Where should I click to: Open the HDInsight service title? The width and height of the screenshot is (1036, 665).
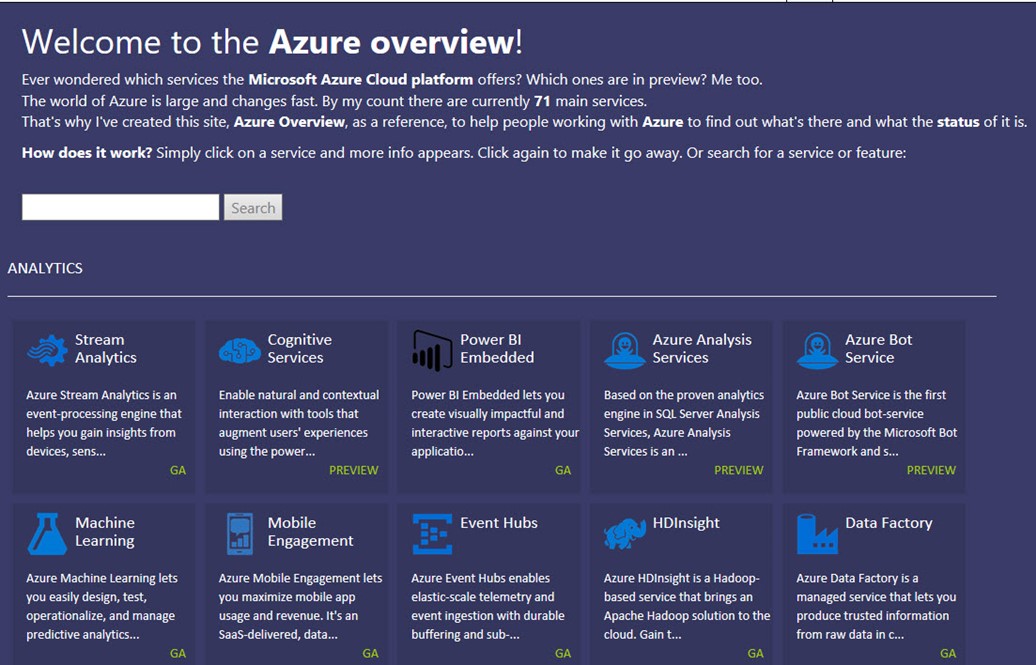pos(686,523)
